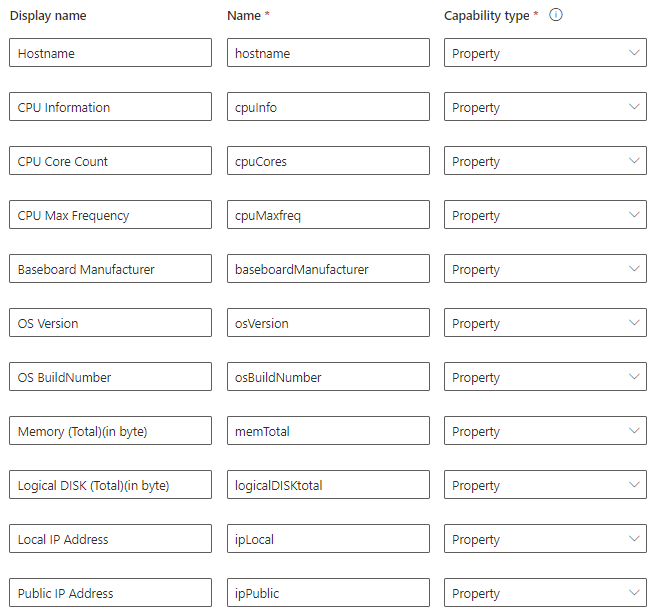The width and height of the screenshot is (654, 614).
Task: Expand Capability type dropdown for memTotal
Action: (545, 431)
